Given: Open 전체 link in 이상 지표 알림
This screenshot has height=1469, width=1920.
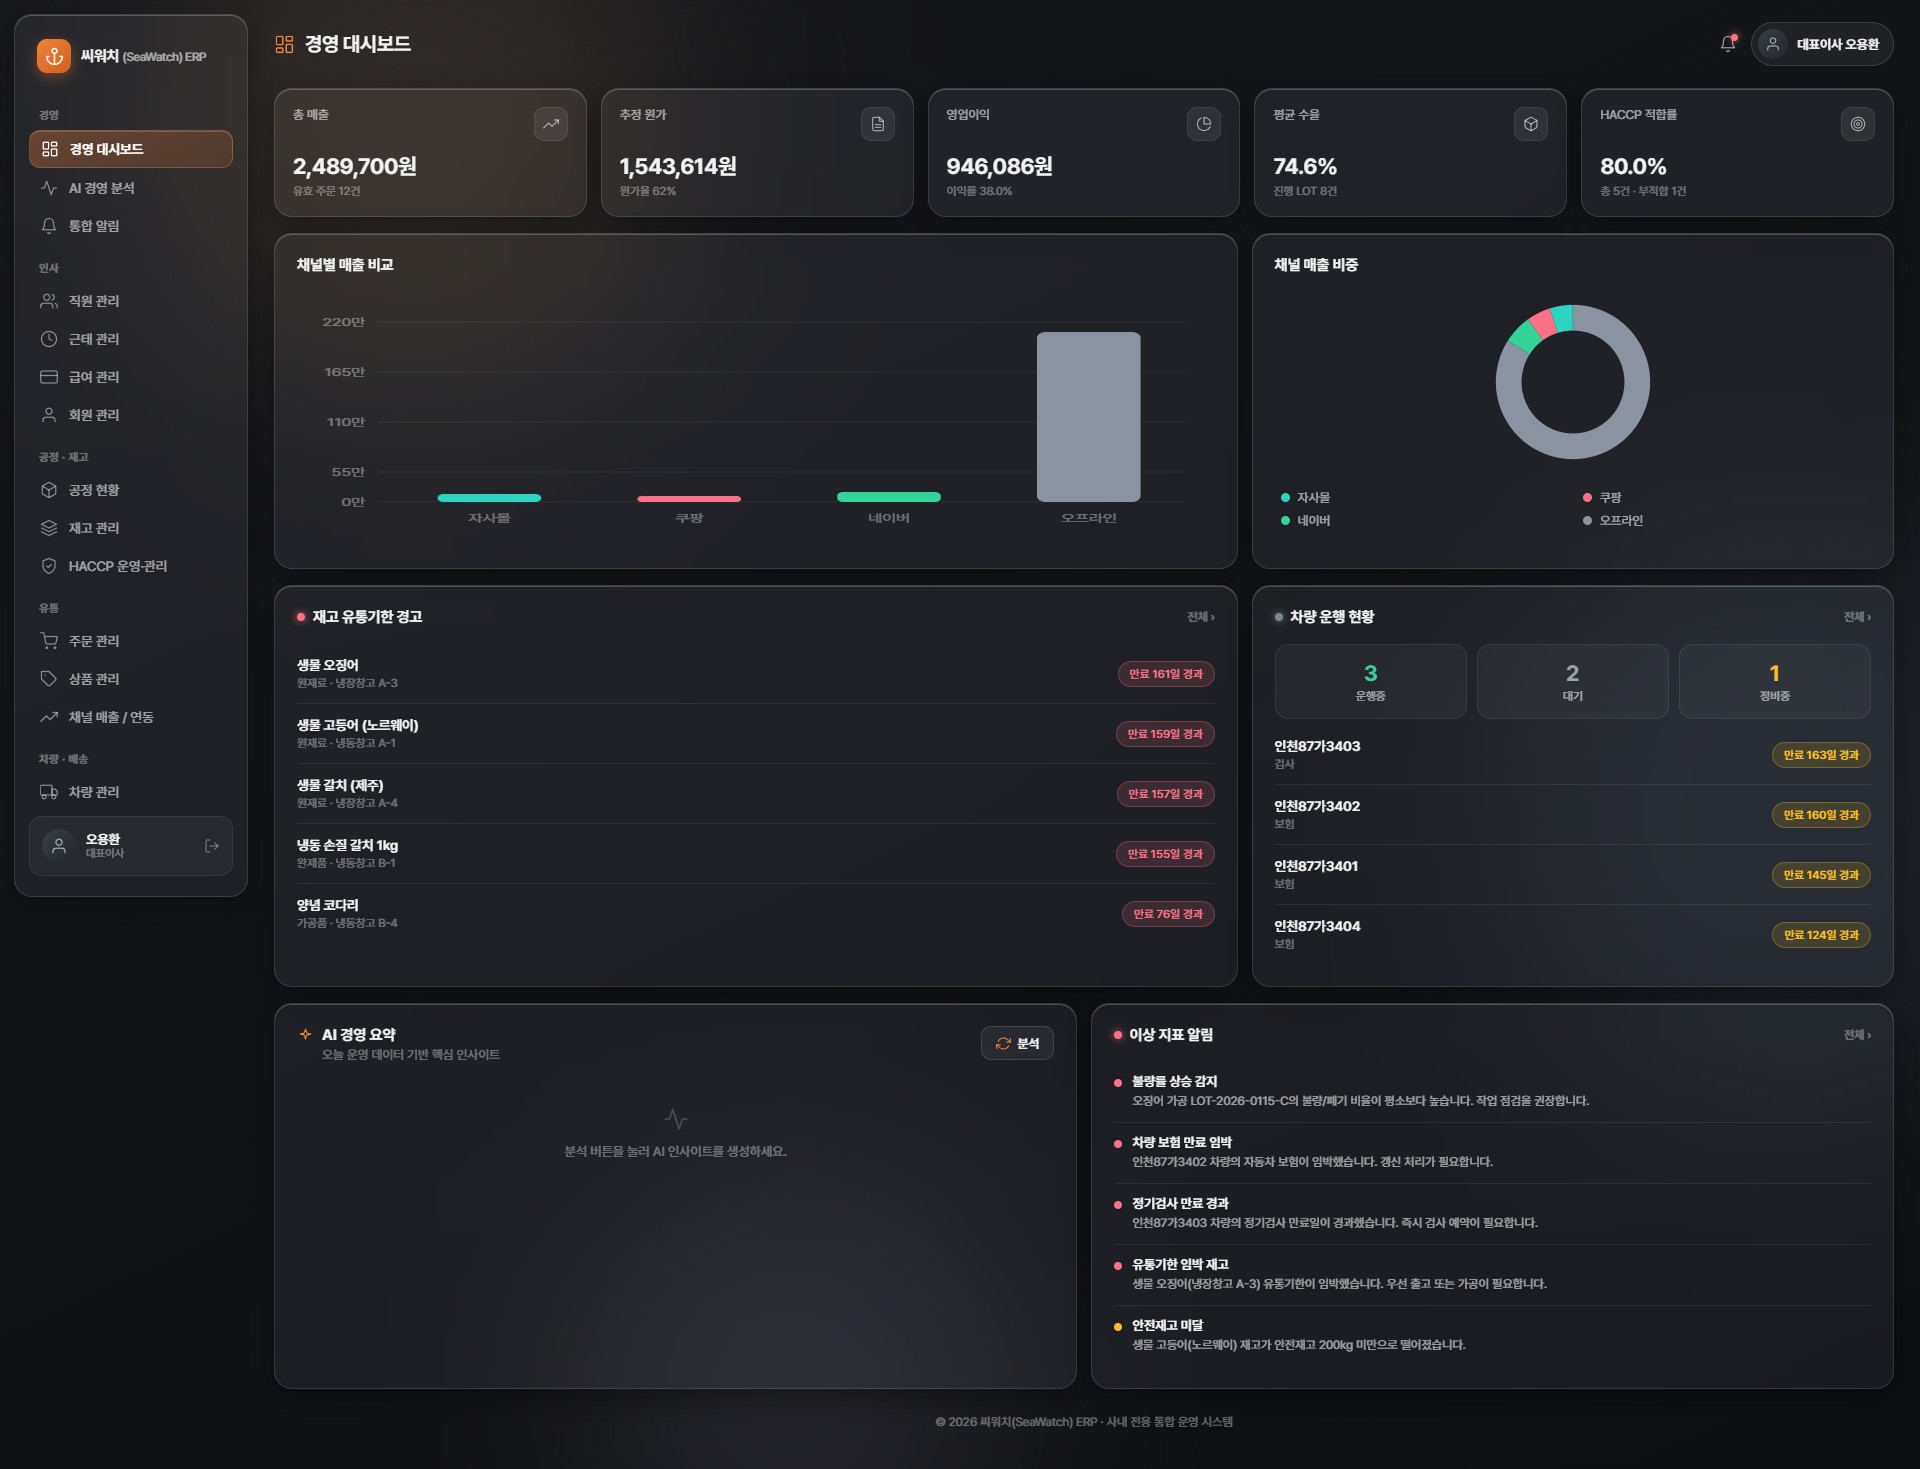Looking at the screenshot, I should (1857, 1035).
